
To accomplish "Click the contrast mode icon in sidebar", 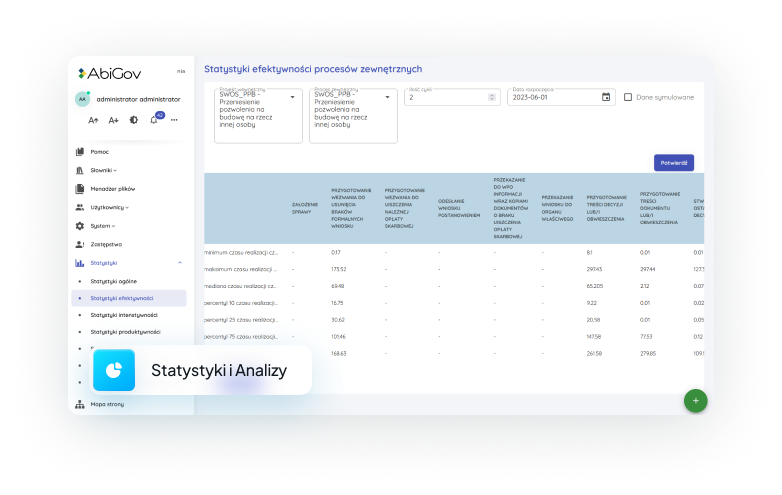I will click(x=135, y=120).
